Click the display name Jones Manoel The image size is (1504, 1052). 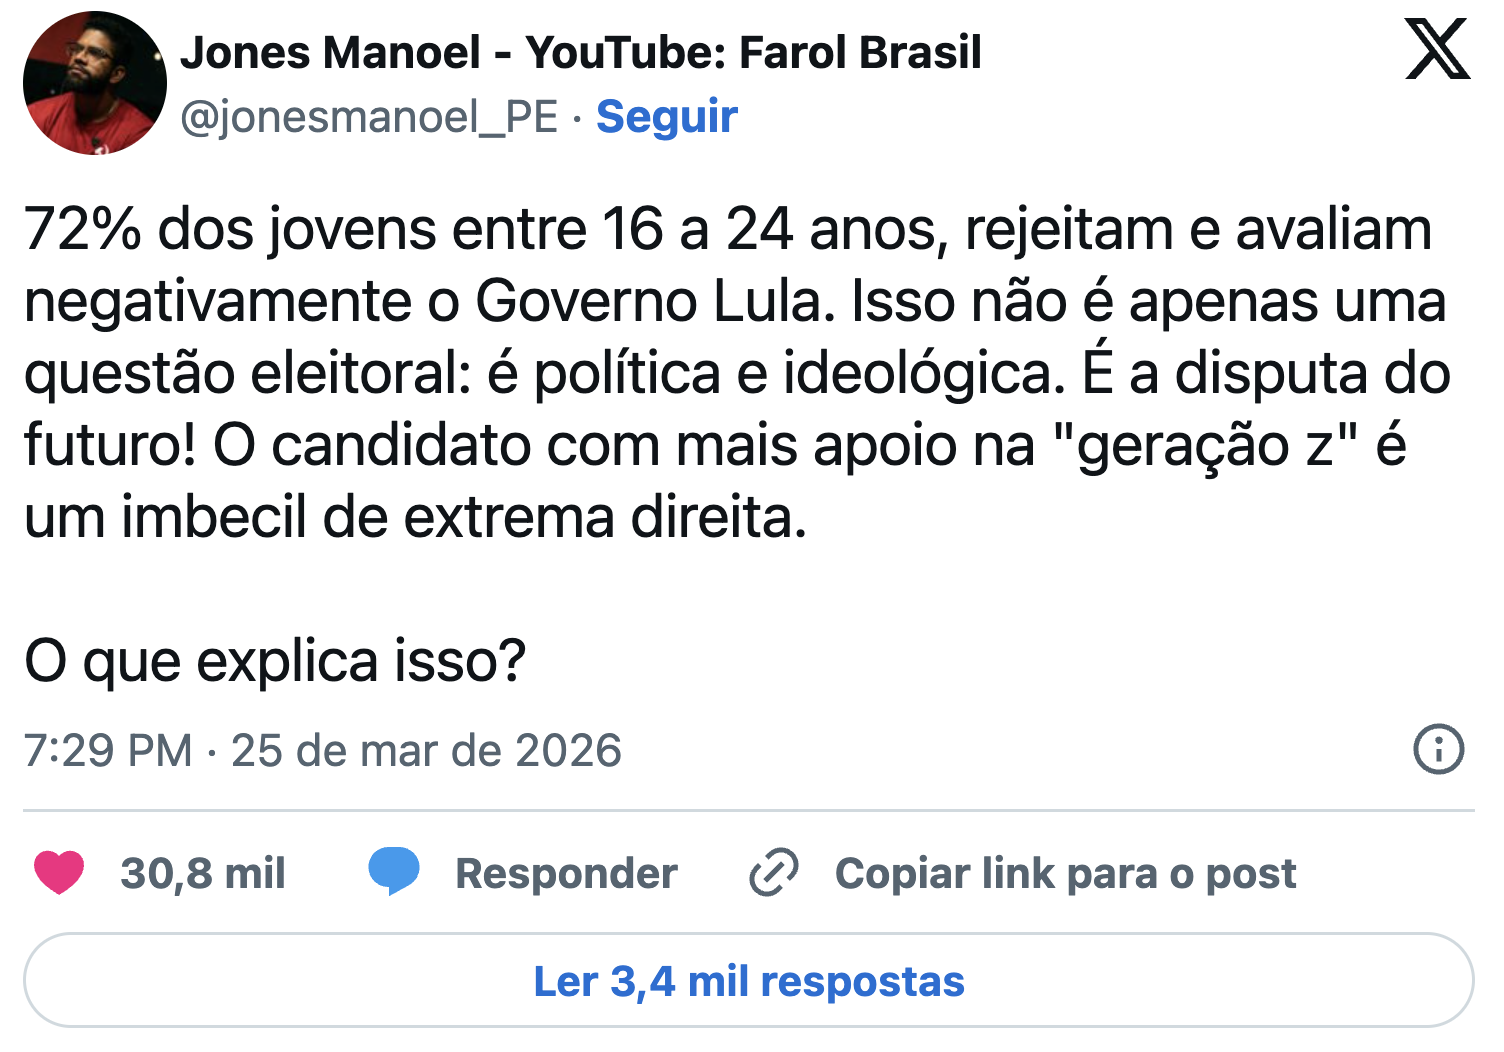(x=330, y=52)
